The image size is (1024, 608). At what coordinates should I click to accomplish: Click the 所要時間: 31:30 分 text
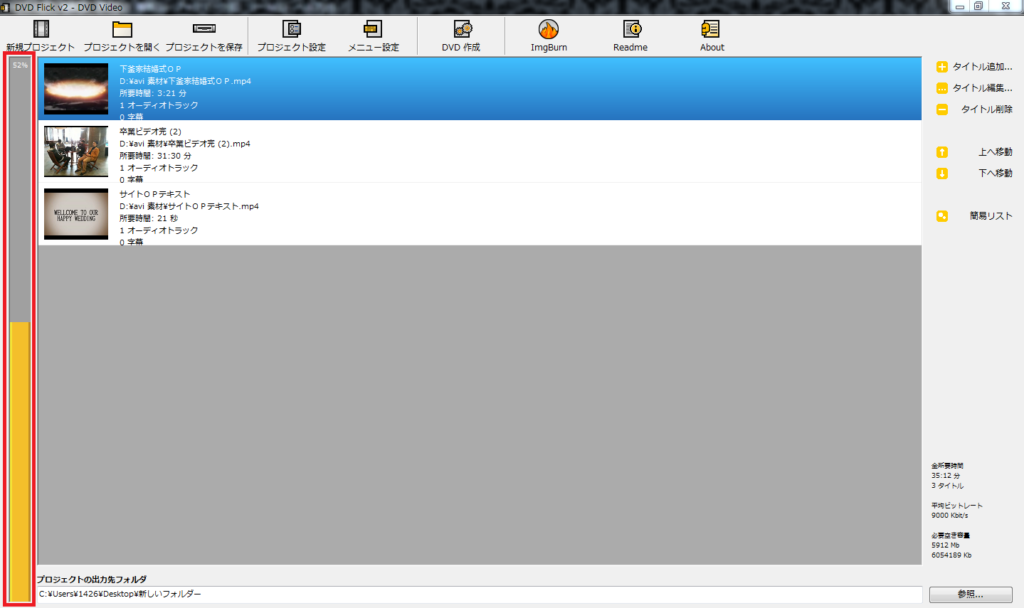coord(155,156)
